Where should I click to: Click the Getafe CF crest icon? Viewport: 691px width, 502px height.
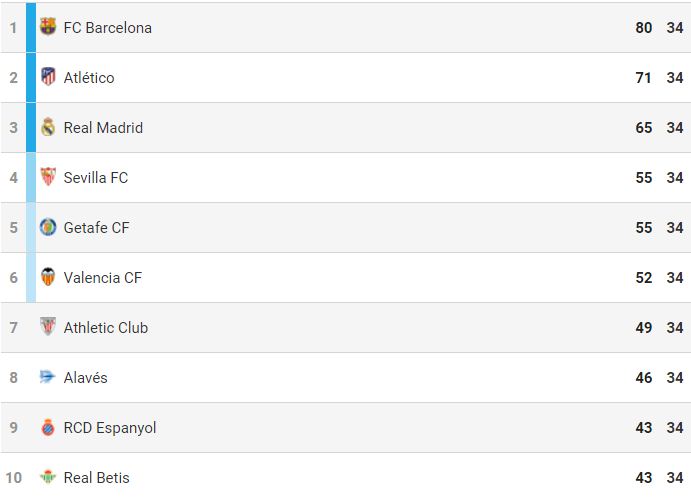point(48,227)
